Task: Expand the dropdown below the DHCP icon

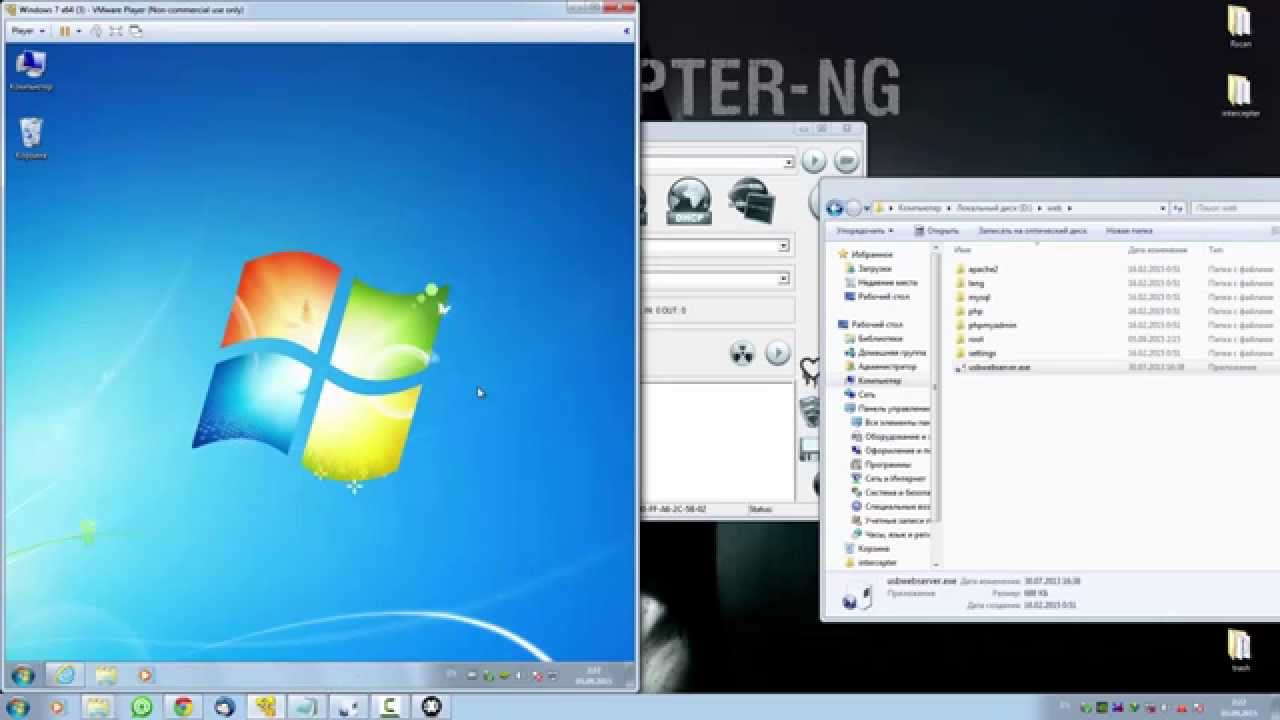Action: click(x=783, y=246)
